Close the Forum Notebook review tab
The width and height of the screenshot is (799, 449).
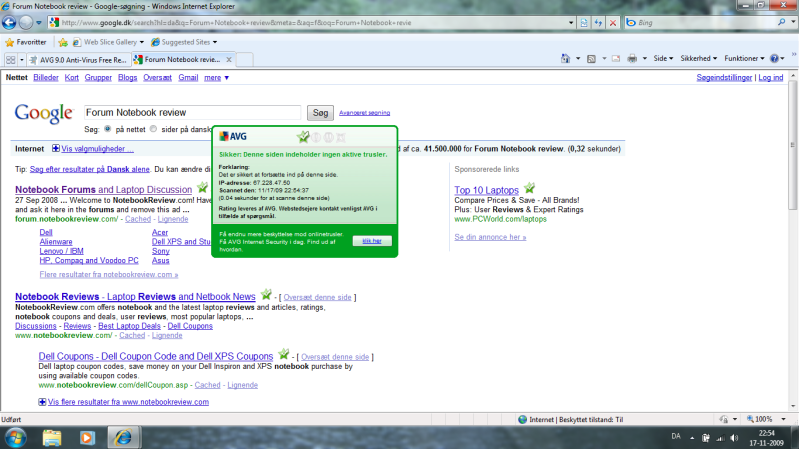click(x=229, y=60)
